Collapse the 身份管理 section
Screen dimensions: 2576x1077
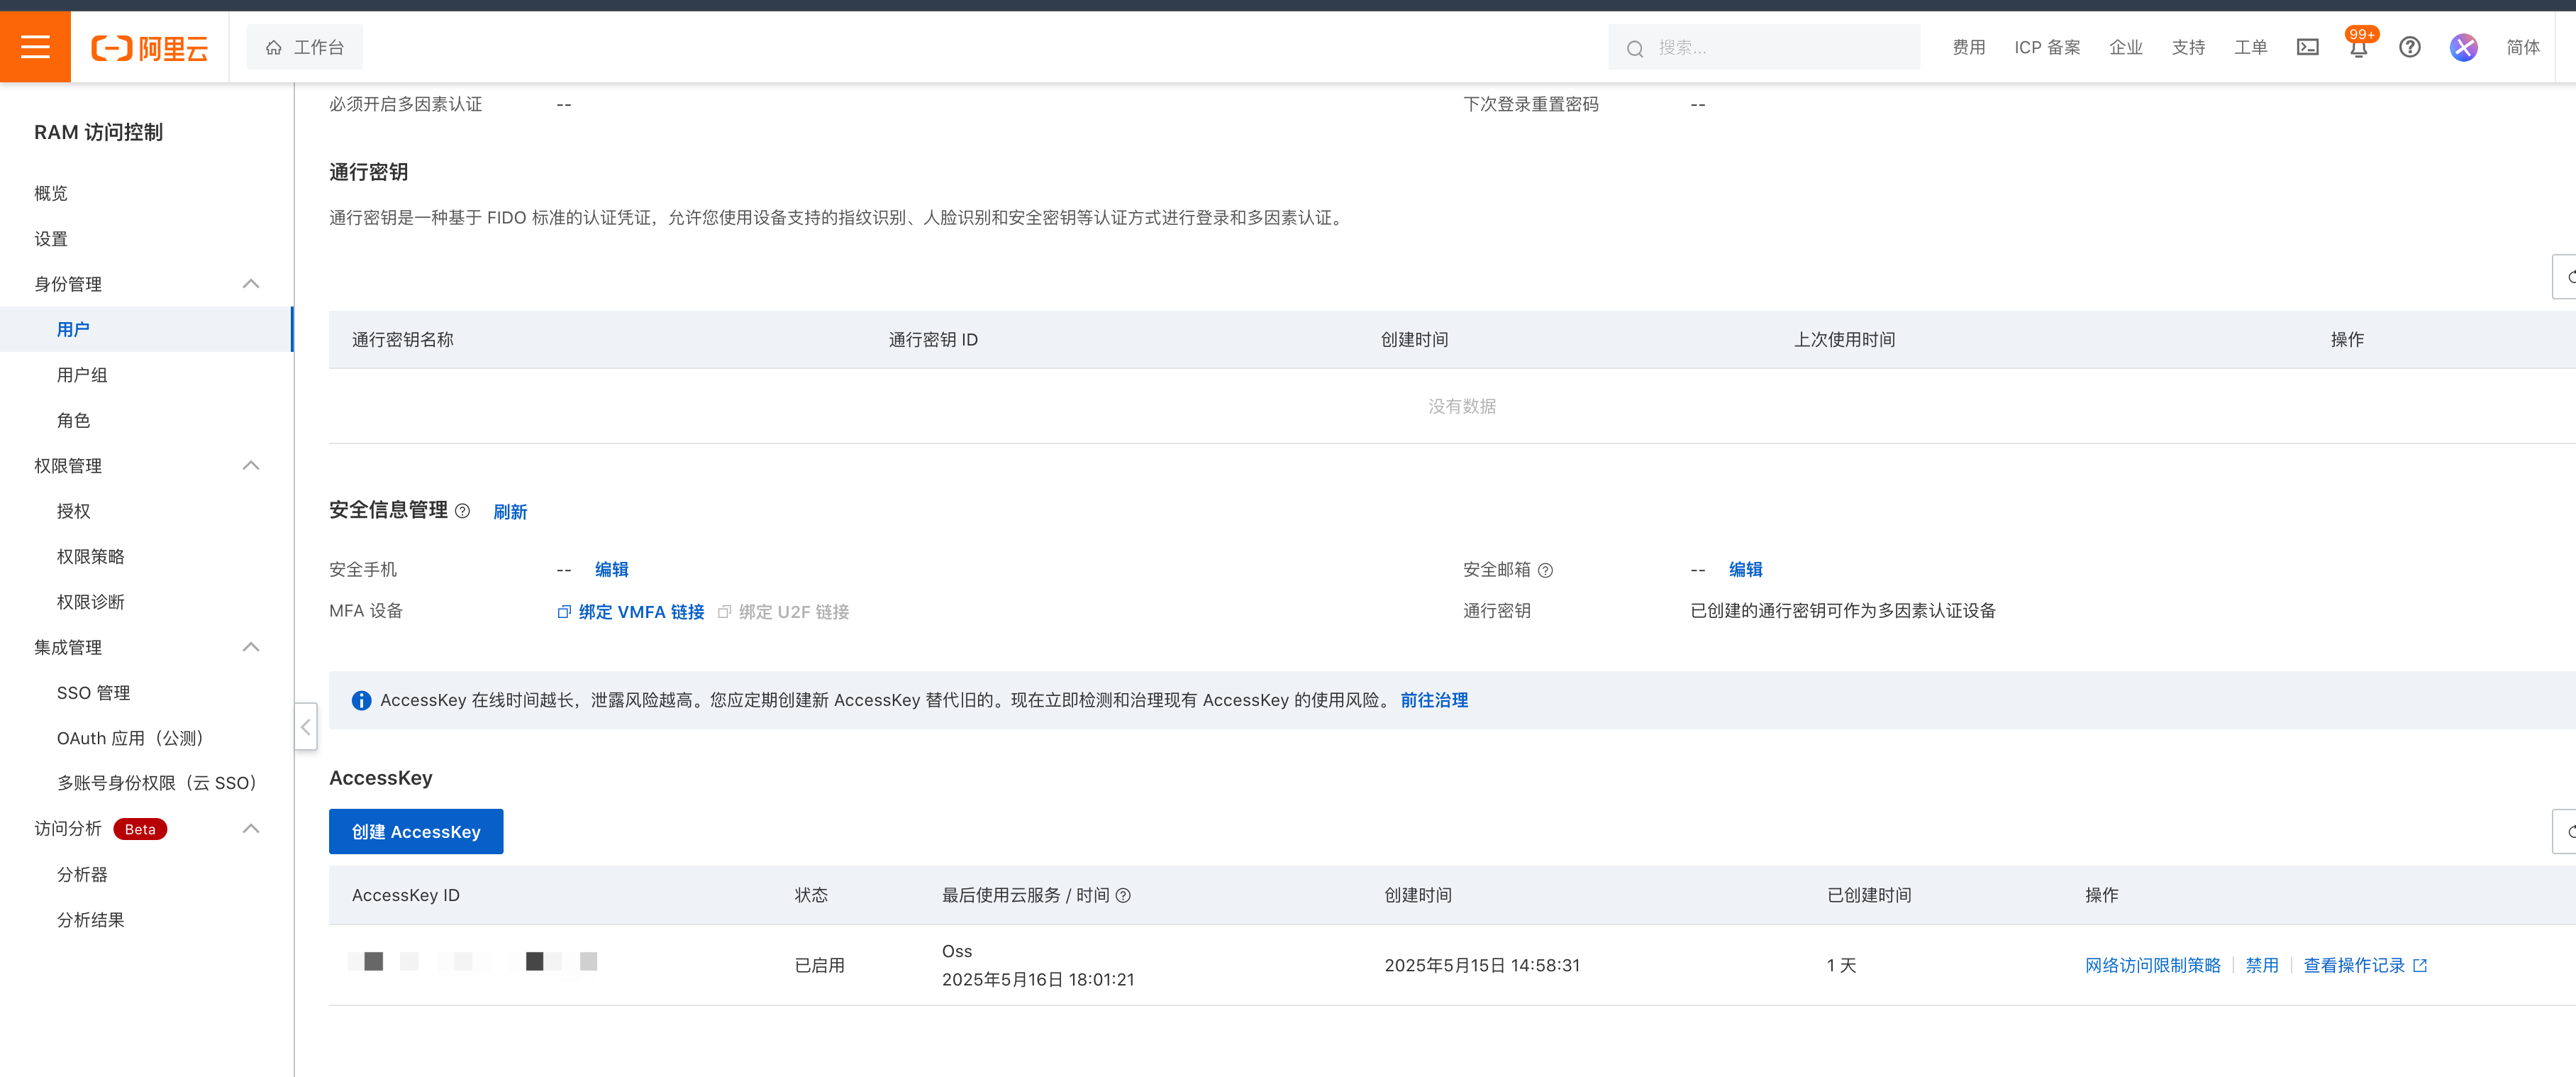click(x=251, y=284)
